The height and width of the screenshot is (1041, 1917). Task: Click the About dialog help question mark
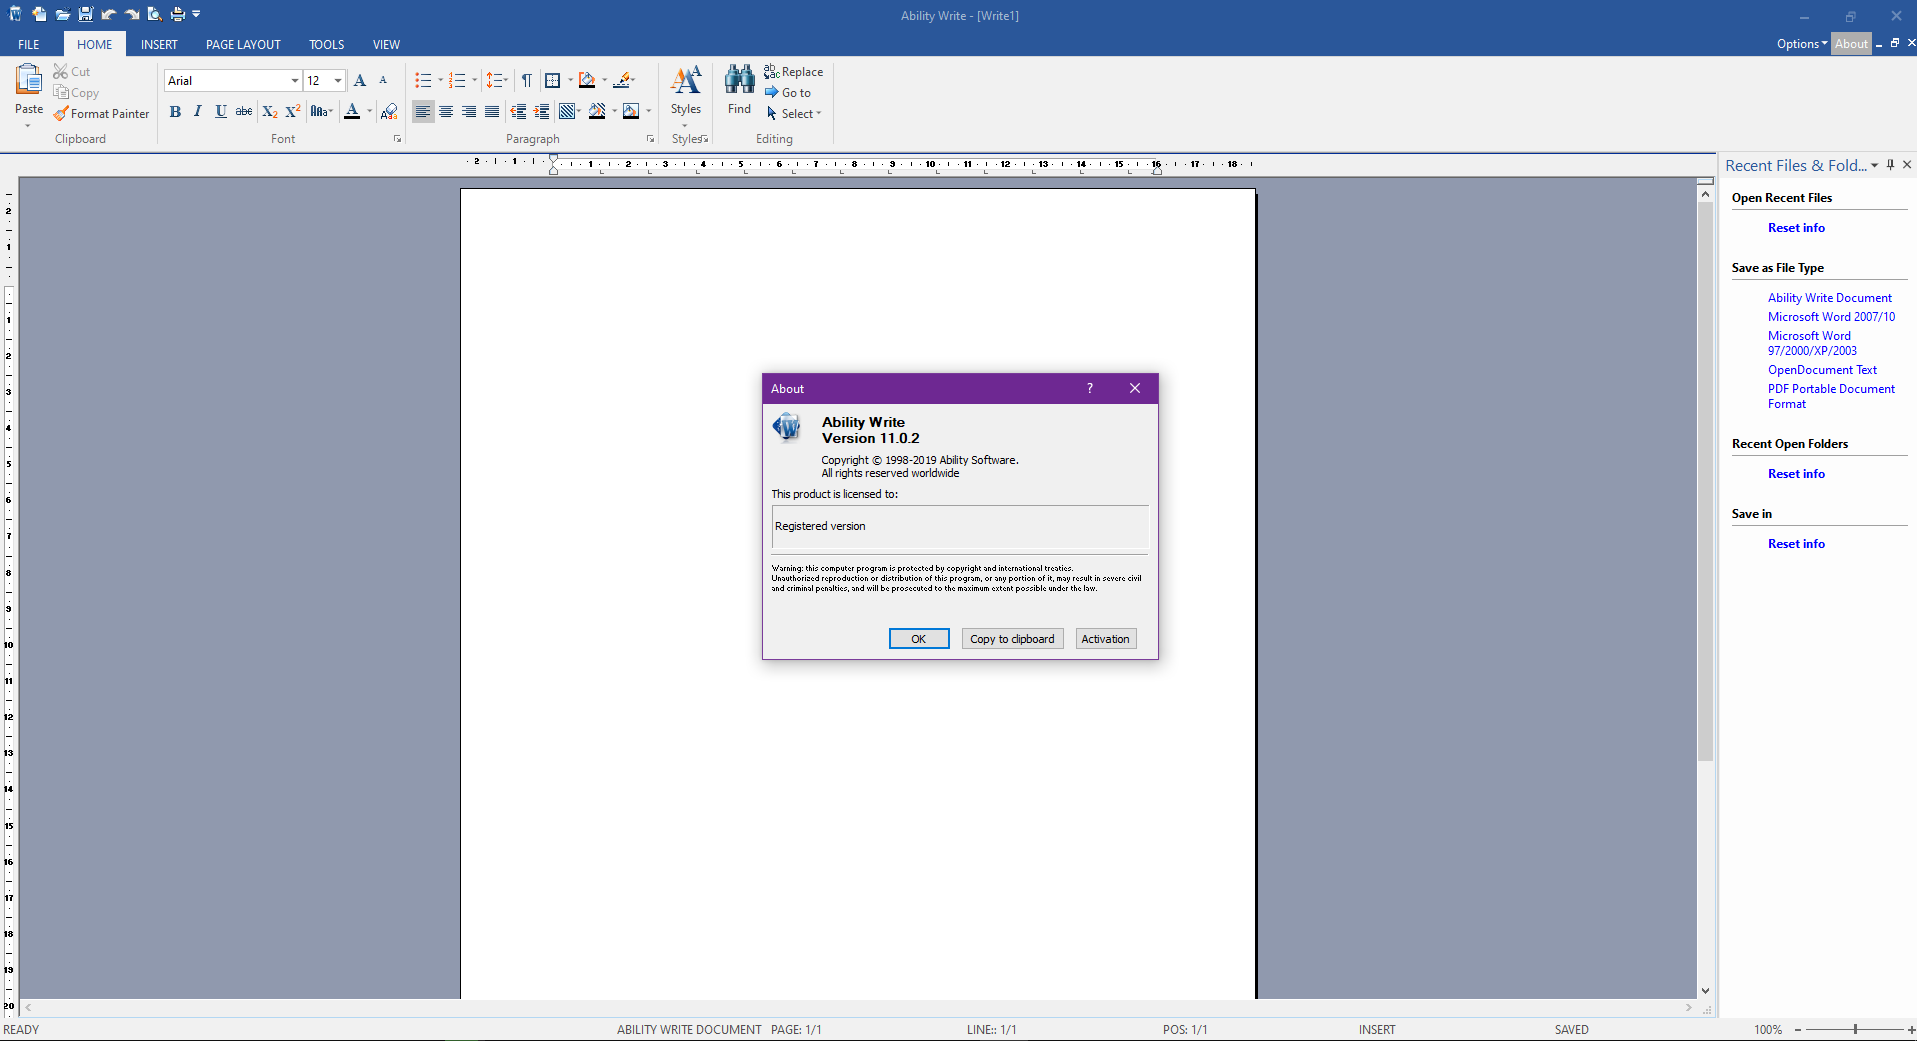[1090, 389]
